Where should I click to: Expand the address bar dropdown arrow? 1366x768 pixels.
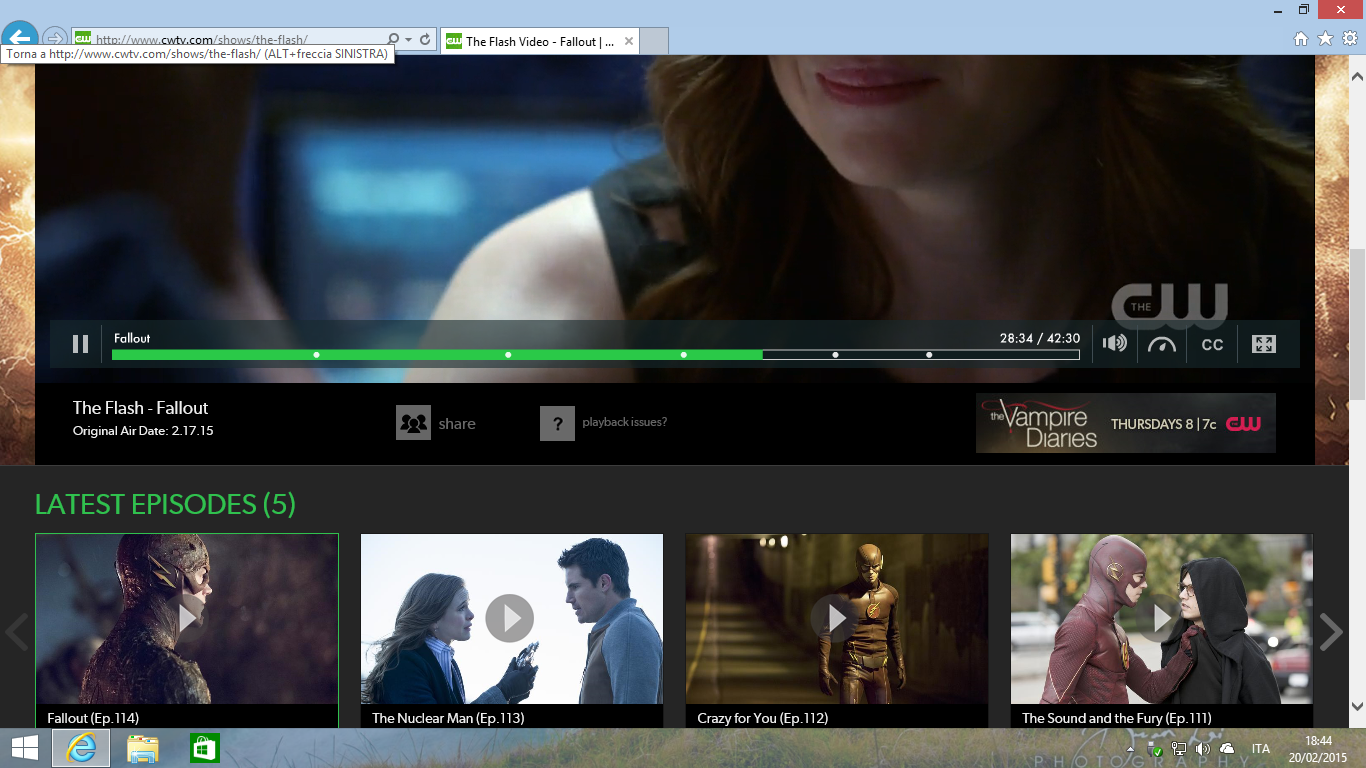[x=408, y=40]
